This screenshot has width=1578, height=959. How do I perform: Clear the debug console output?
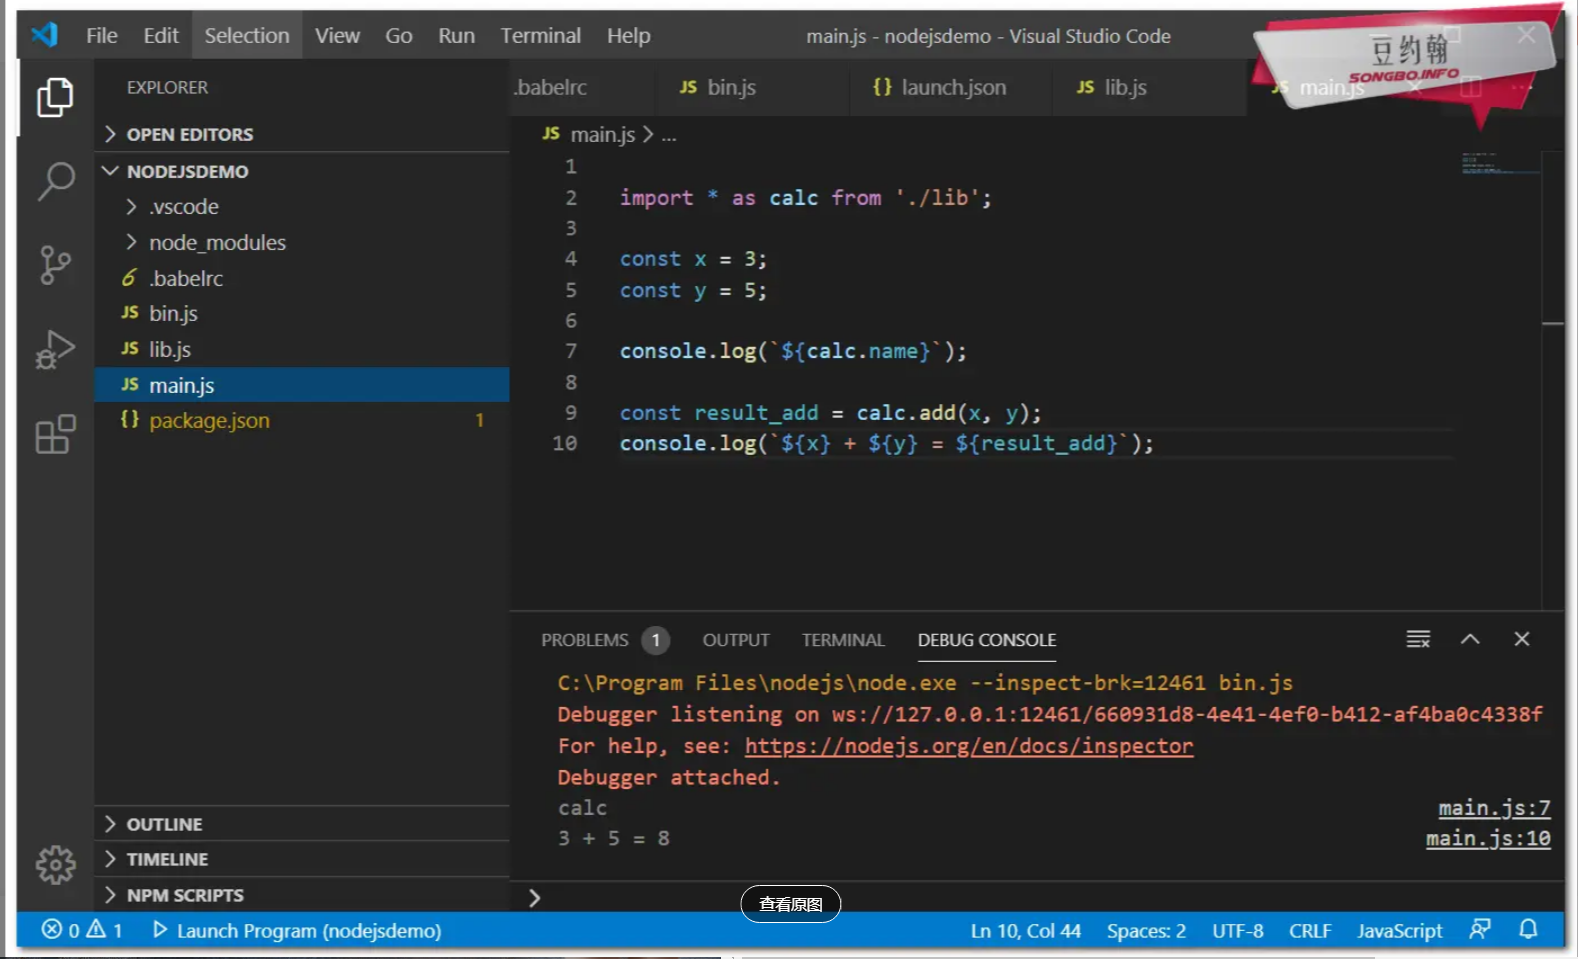pos(1418,639)
